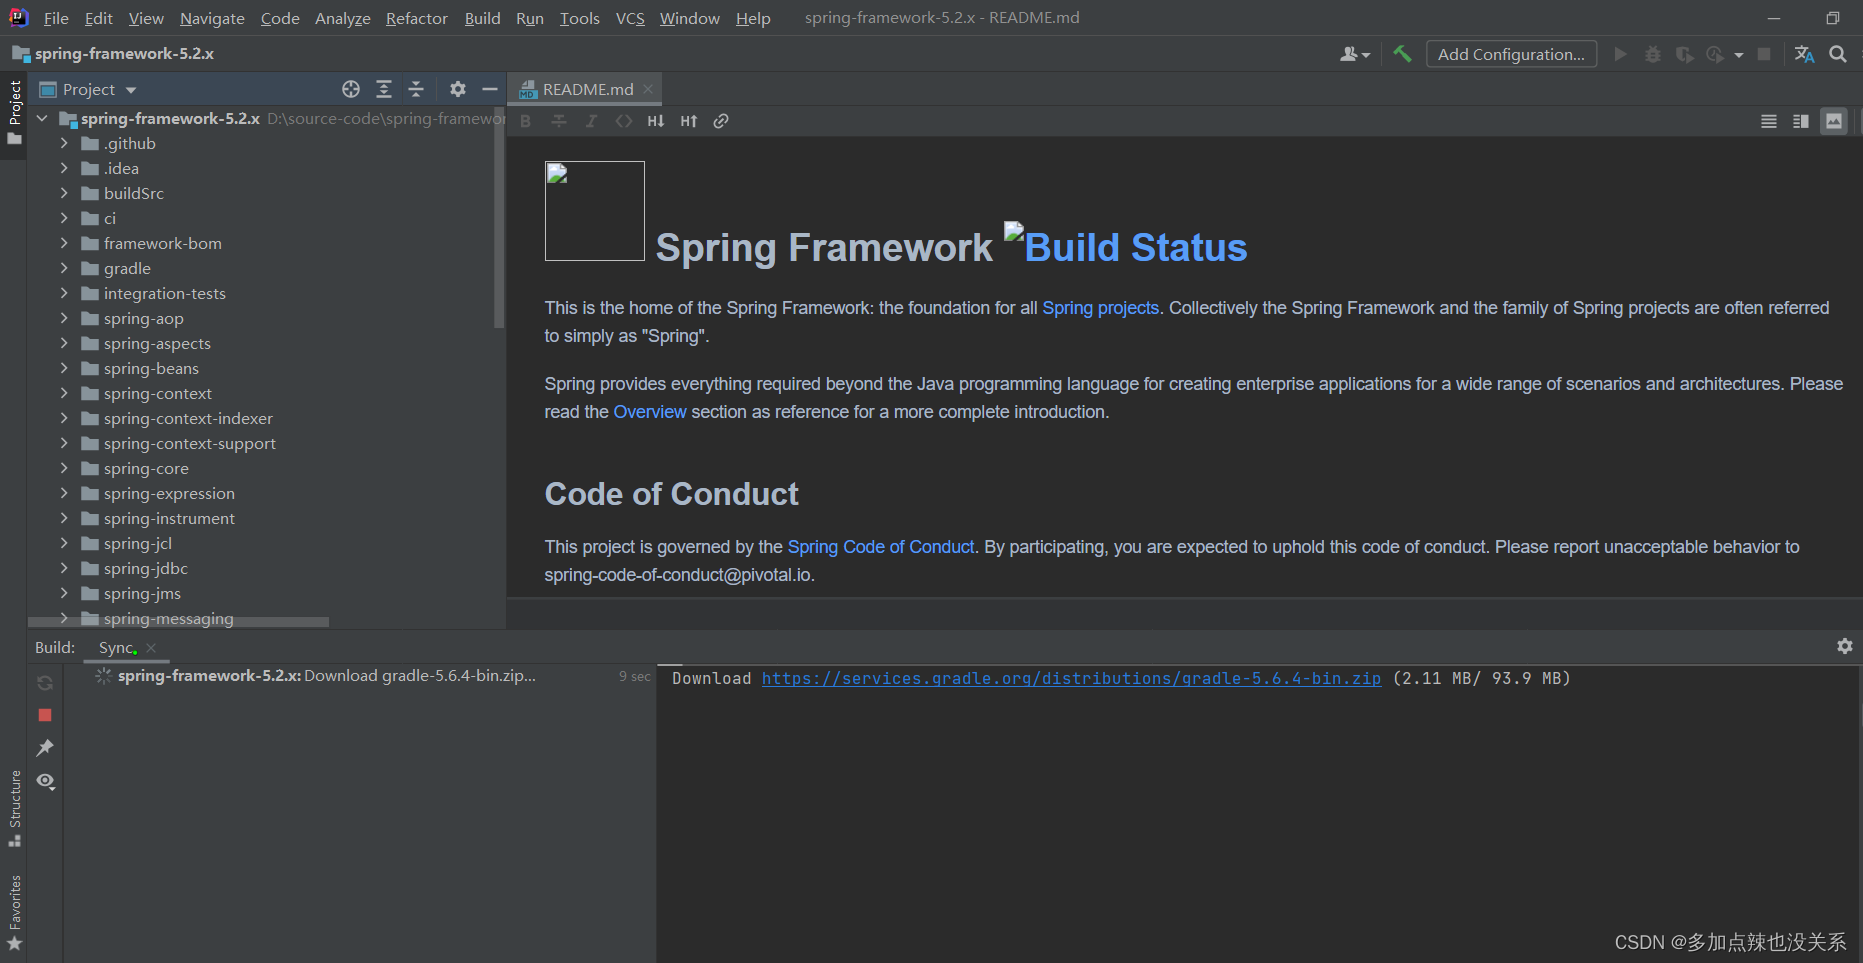Switch to editor and preview split view
Viewport: 1863px width, 963px height.
point(1801,121)
